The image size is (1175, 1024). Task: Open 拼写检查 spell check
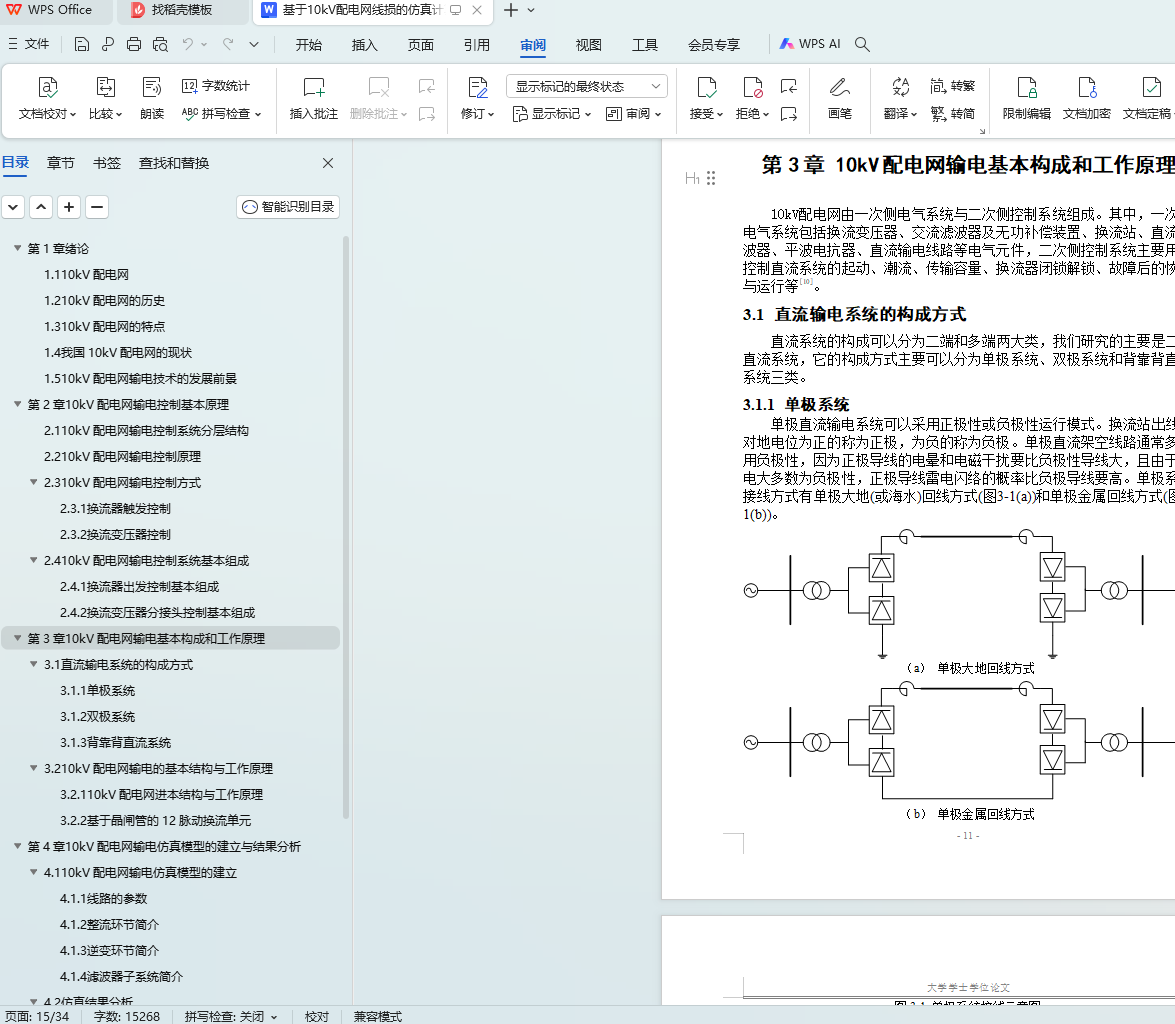pyautogui.click(x=221, y=114)
